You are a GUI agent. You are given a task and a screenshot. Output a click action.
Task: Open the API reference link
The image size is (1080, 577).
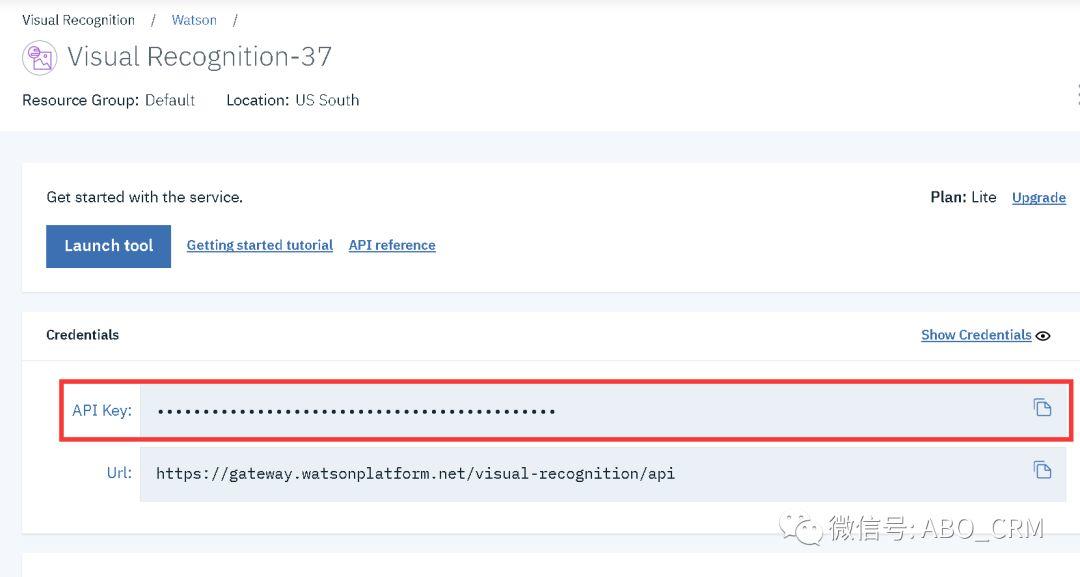click(x=392, y=245)
